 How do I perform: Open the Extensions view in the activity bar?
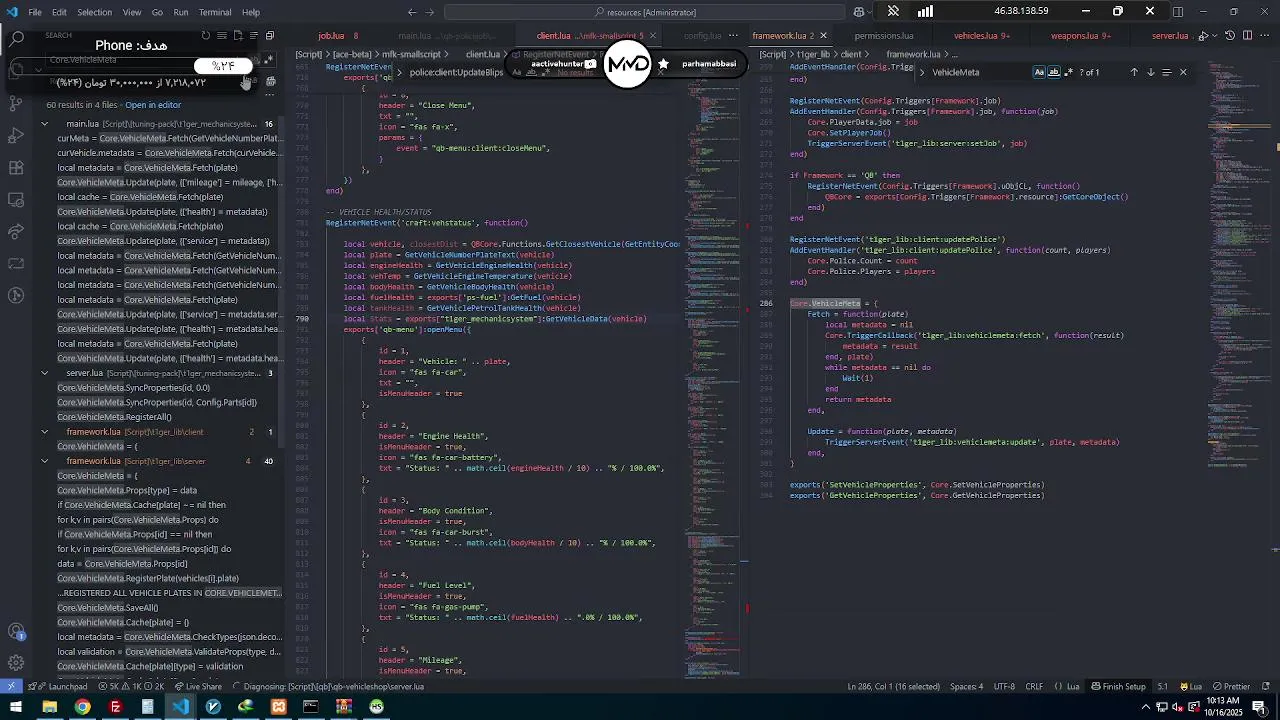coord(16,167)
